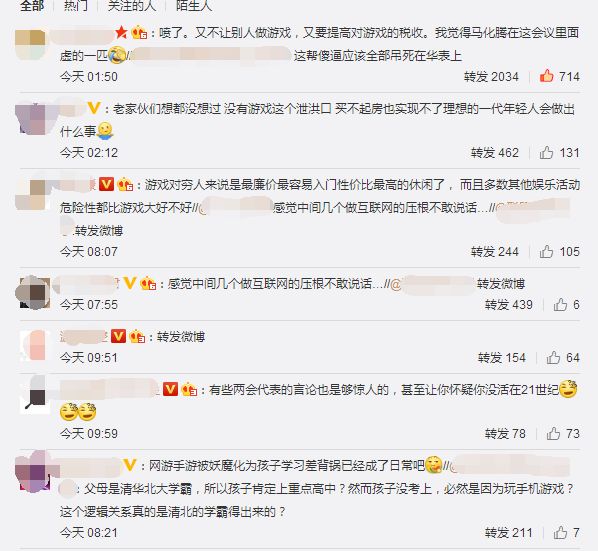
Task: Open the 全部 tab
Action: [32, 5]
